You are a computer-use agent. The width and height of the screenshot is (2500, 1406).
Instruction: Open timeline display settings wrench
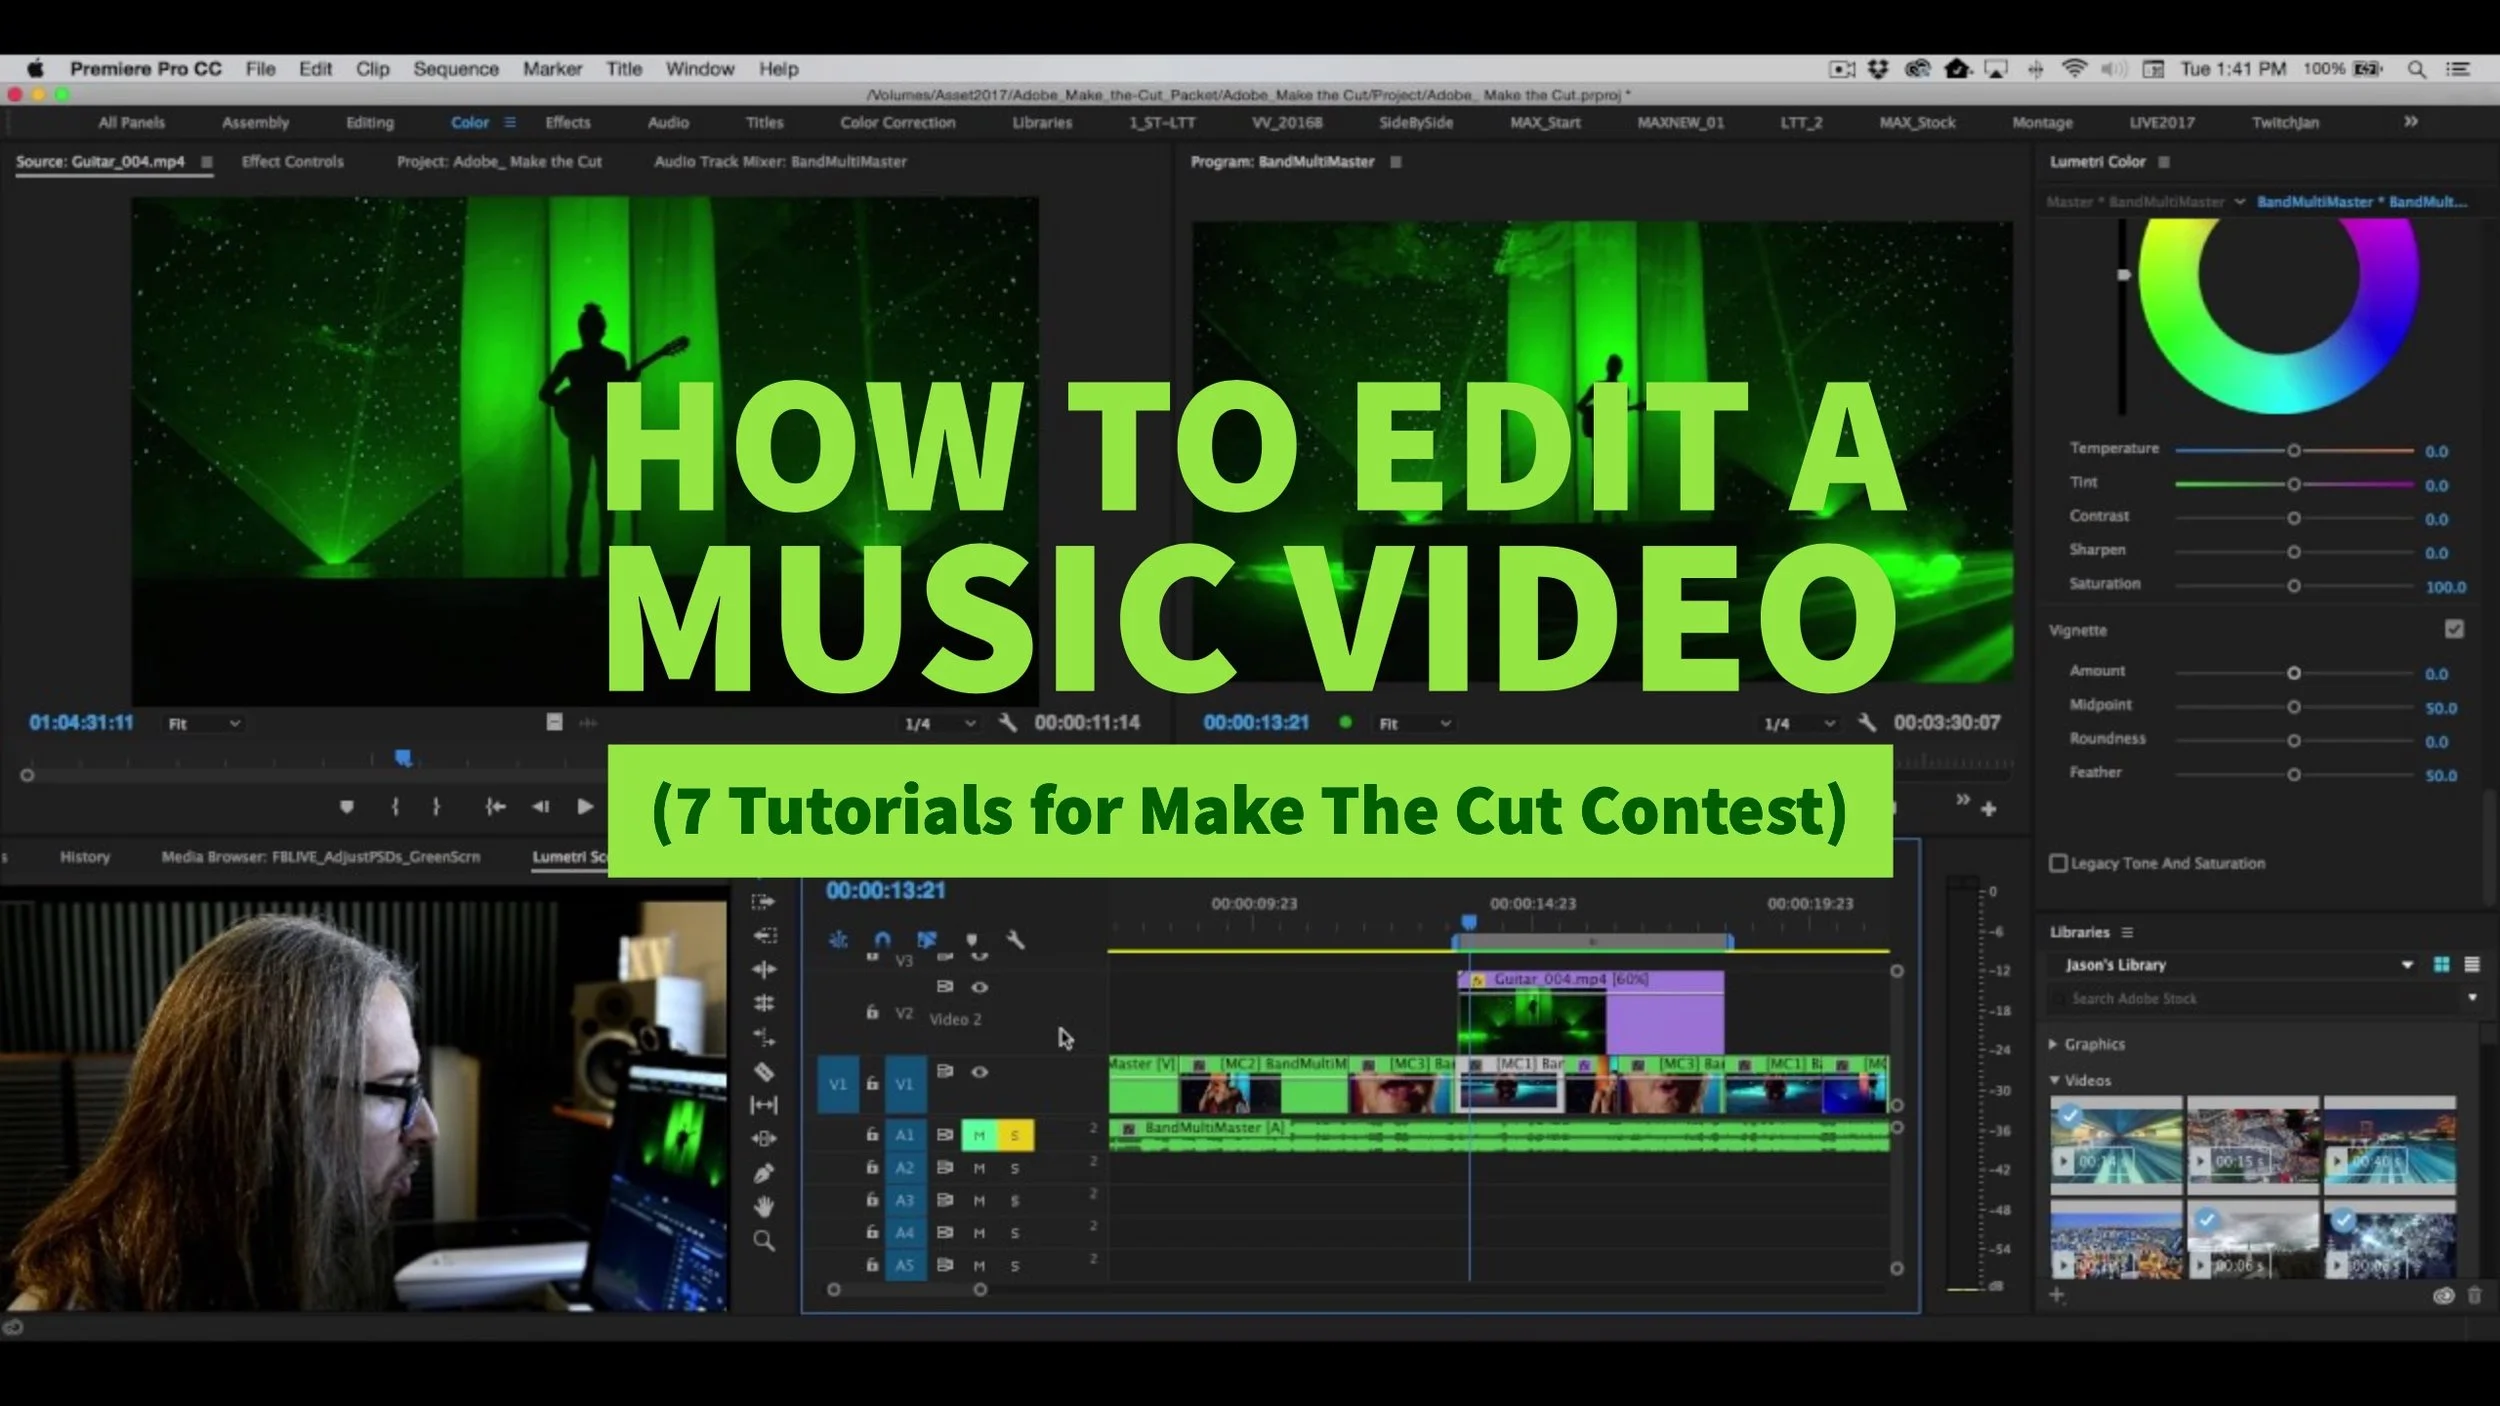[1015, 939]
